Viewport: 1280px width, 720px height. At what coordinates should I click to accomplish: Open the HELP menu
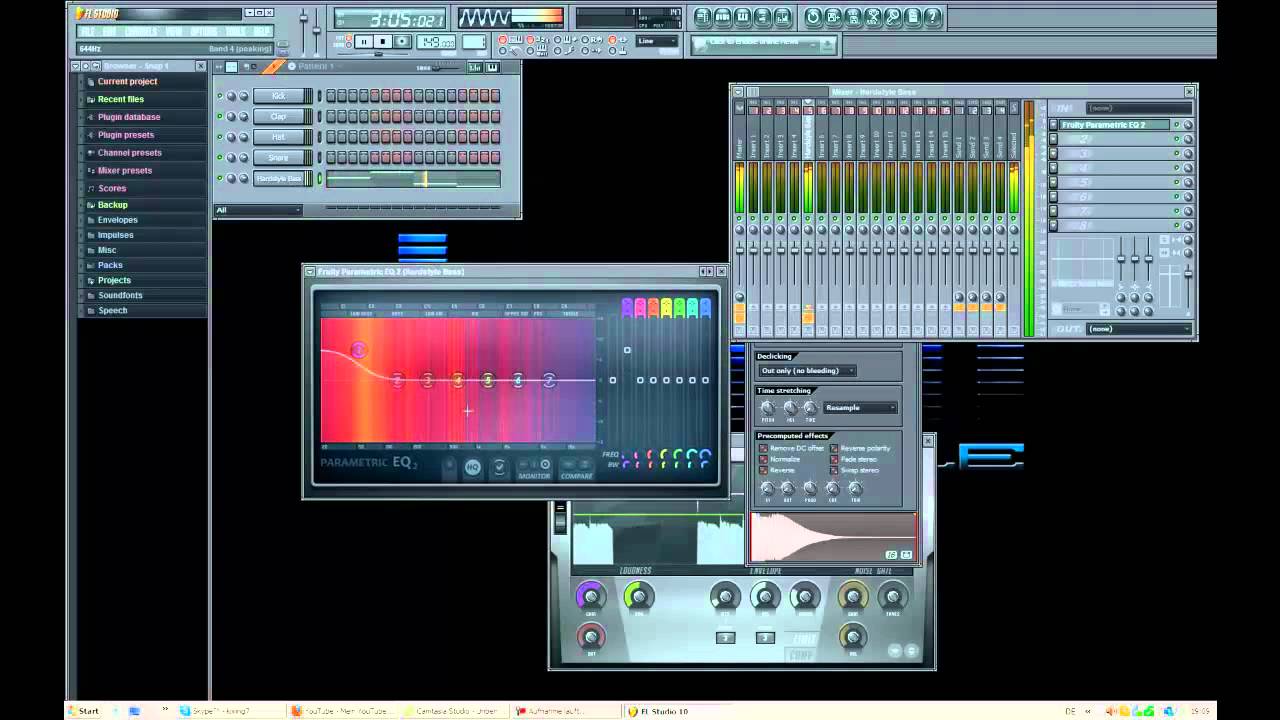coord(261,31)
